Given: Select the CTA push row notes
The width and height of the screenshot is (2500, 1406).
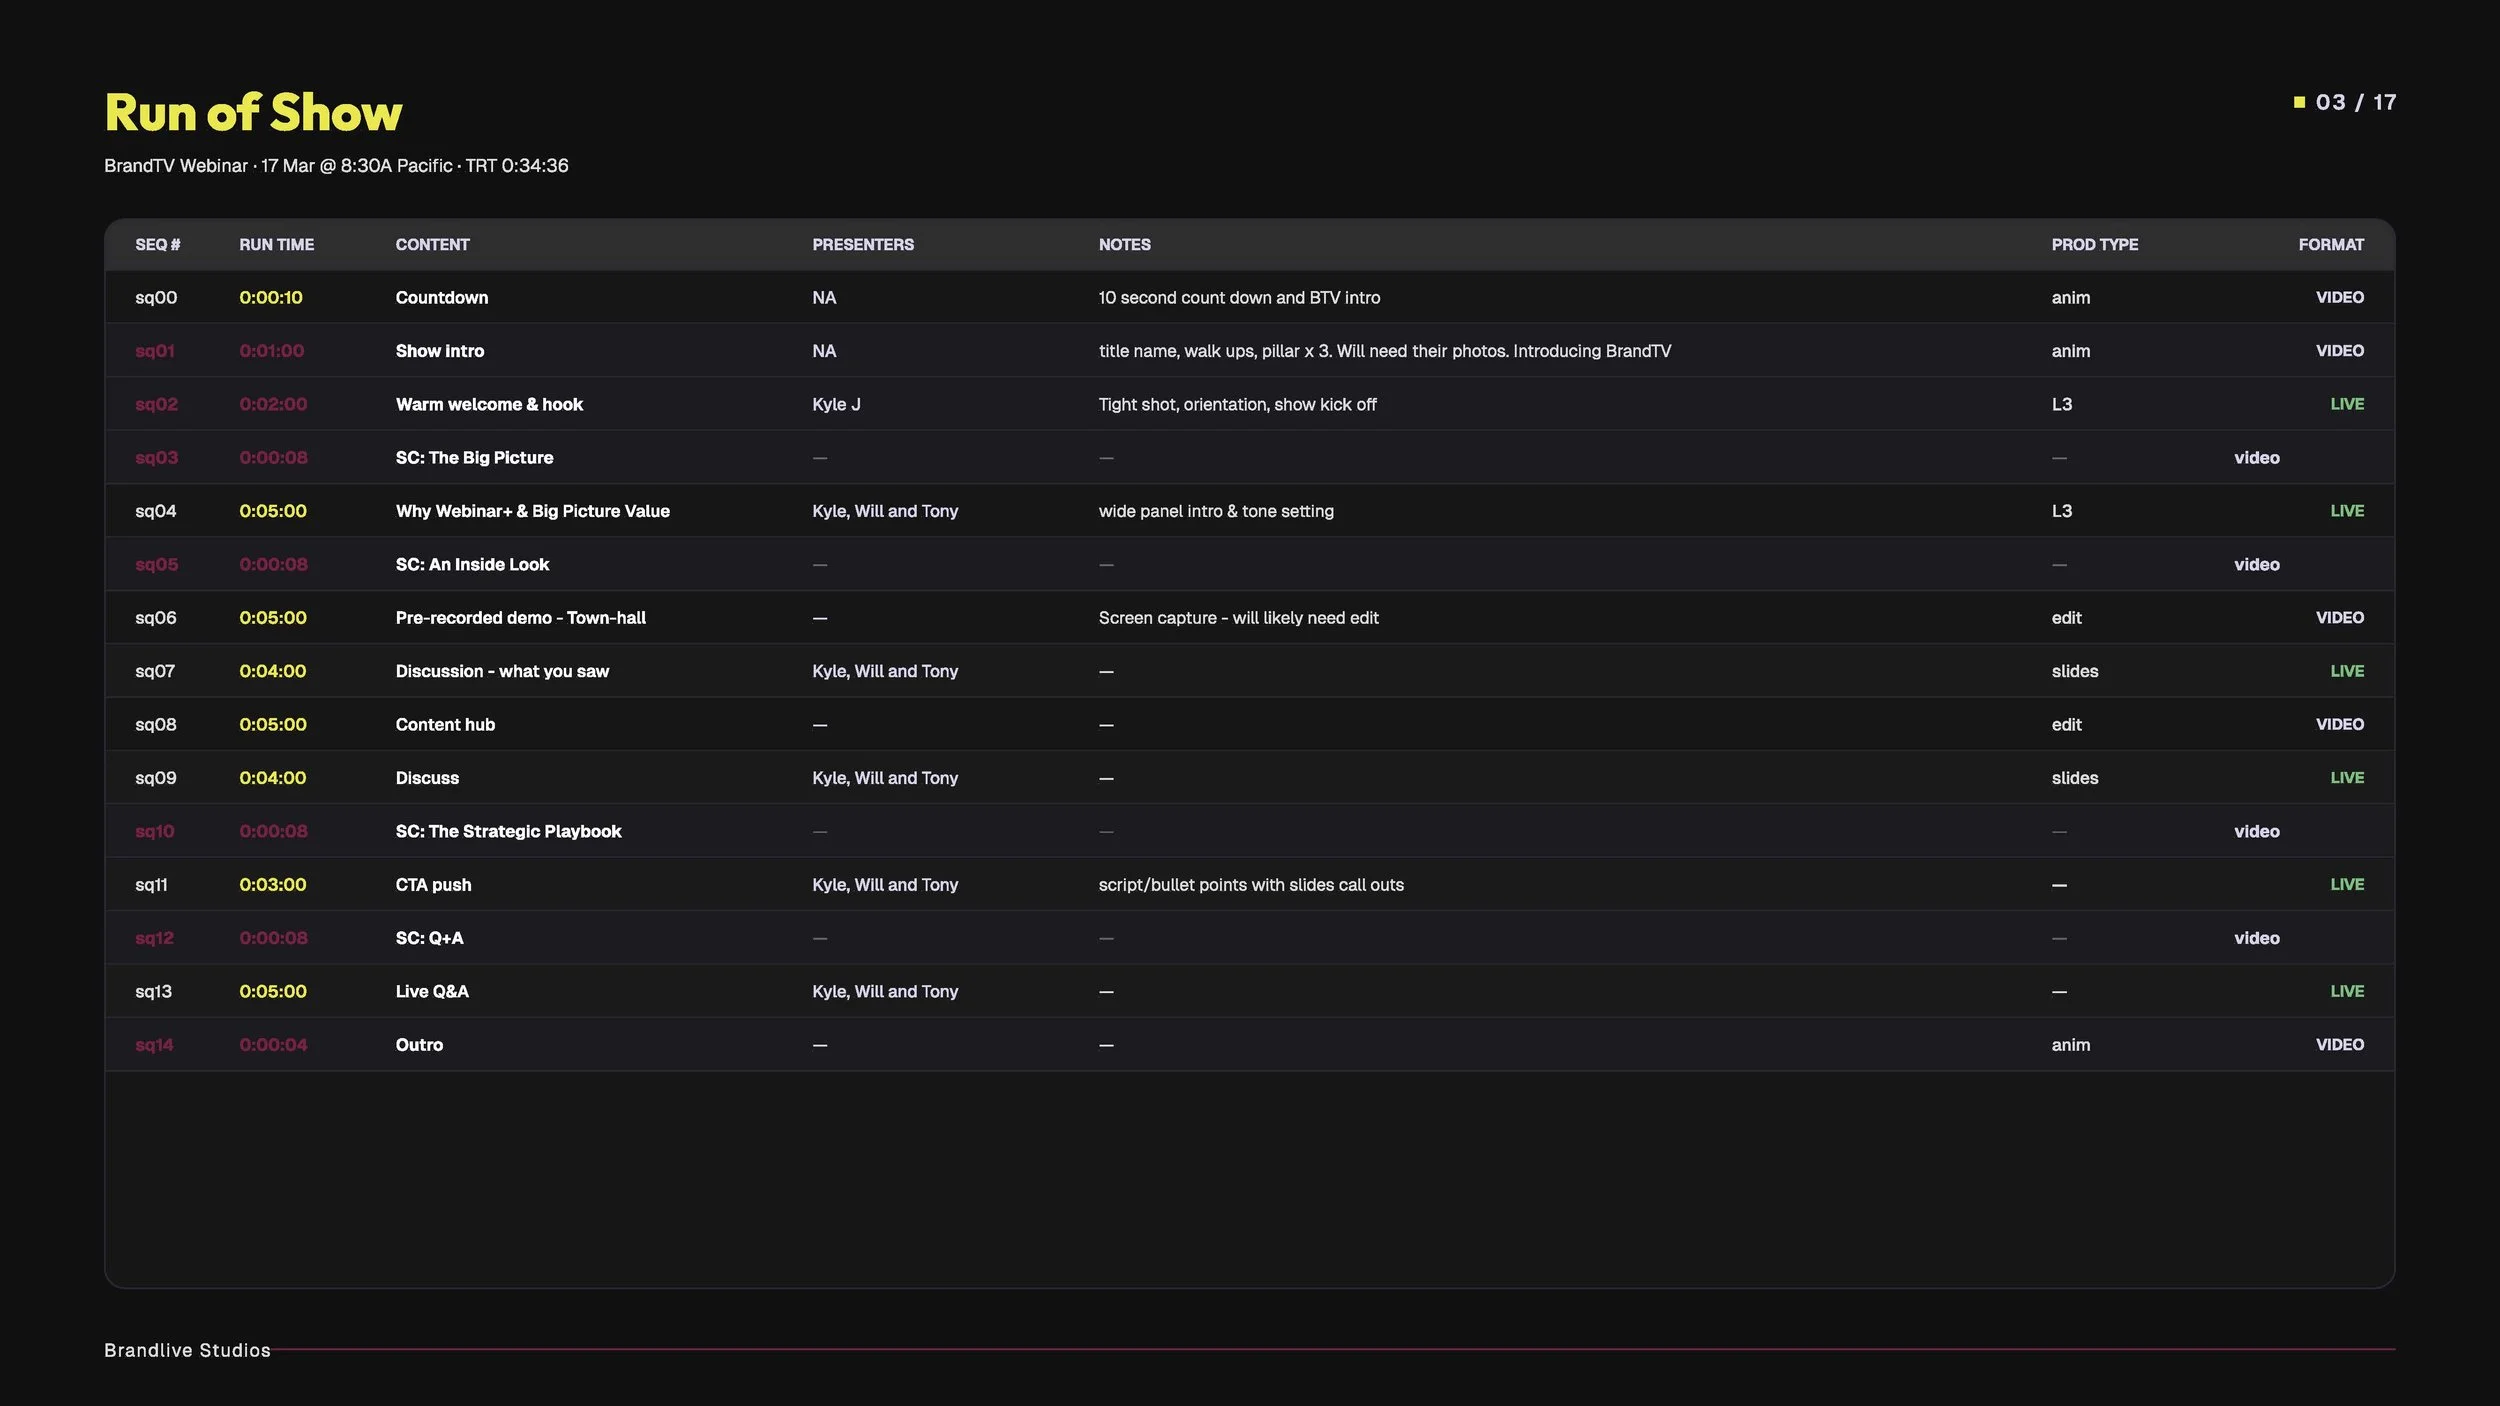Looking at the screenshot, I should 1251,885.
